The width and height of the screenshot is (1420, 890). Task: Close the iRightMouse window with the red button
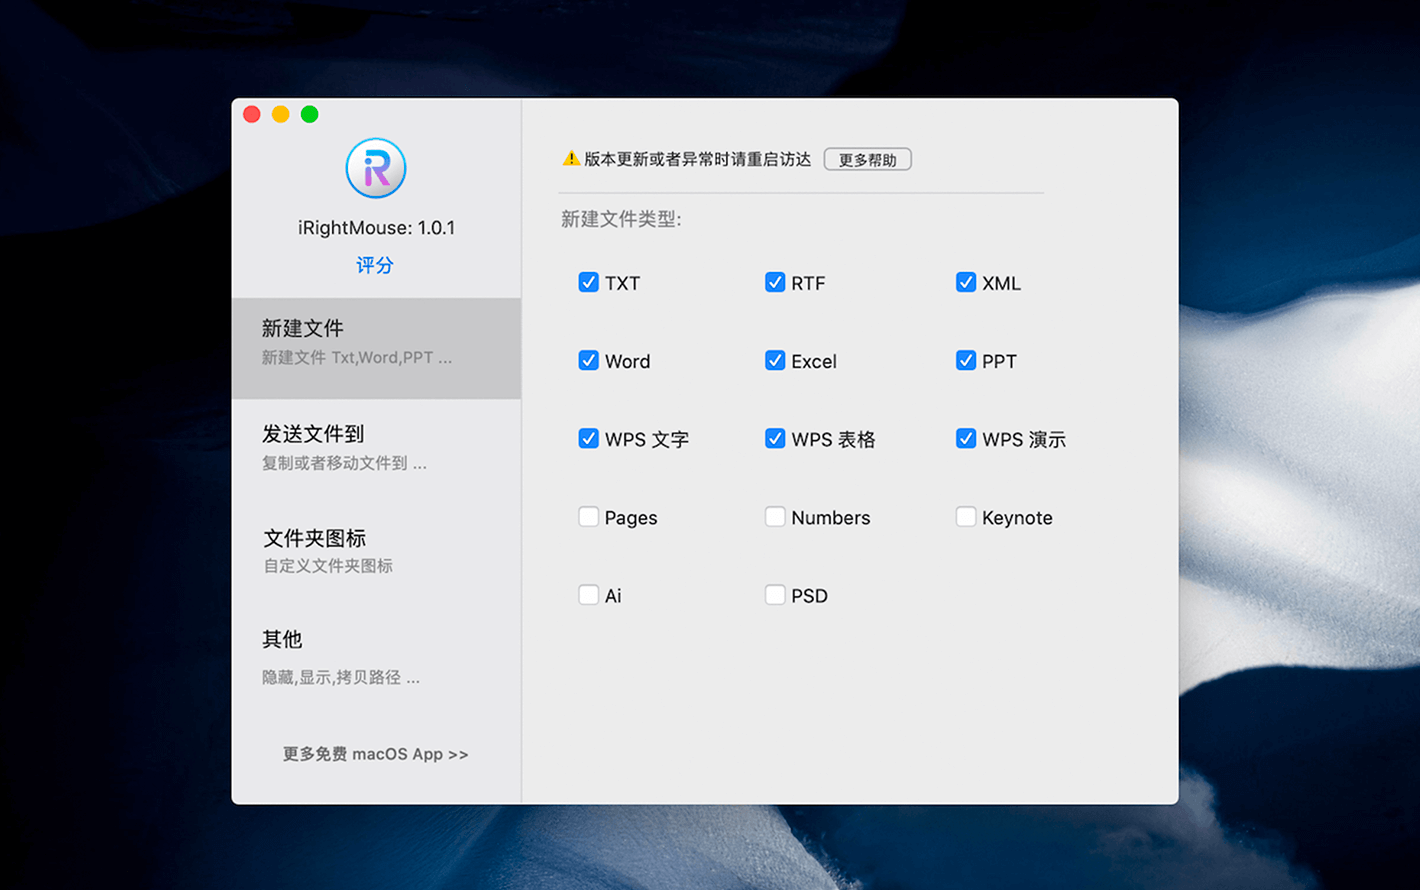252,114
